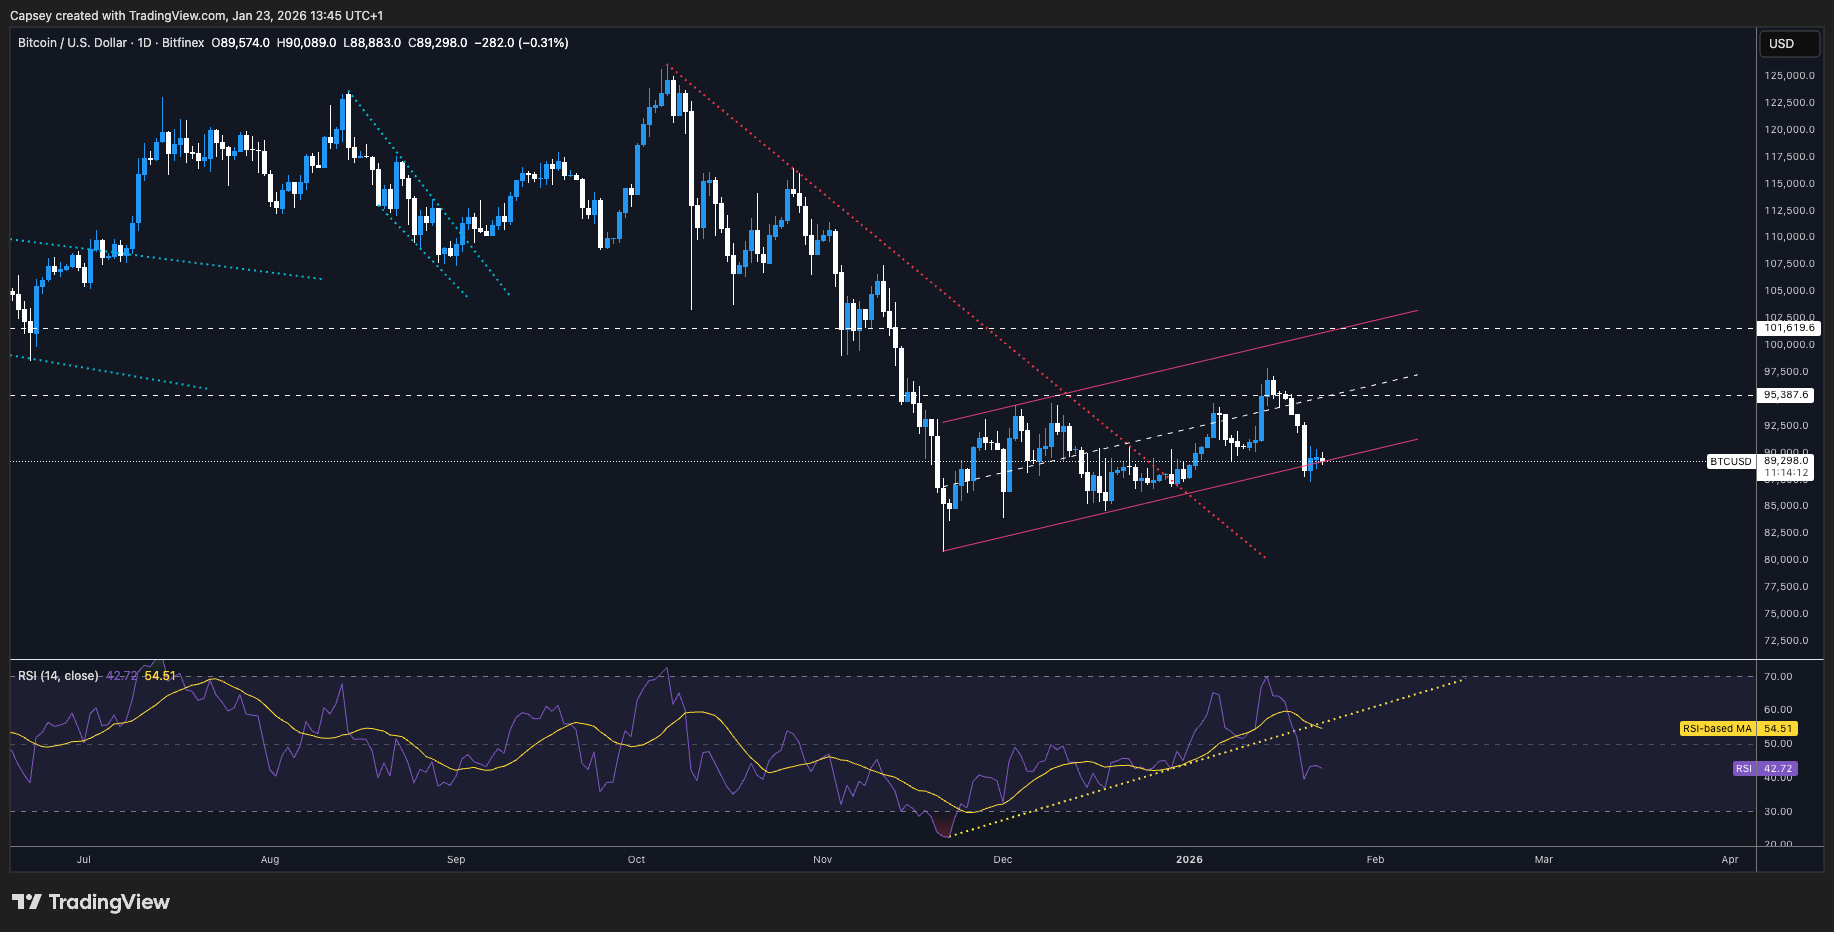Click the purple RSI 42.72 axis label

pyautogui.click(x=1765, y=769)
